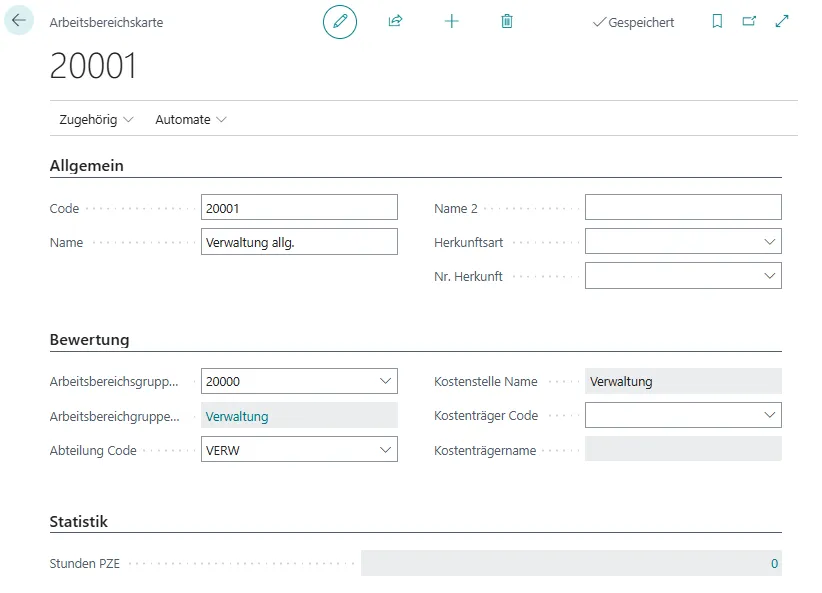This screenshot has height=593, width=822.
Task: Click the pencil edit icon
Action: point(340,21)
